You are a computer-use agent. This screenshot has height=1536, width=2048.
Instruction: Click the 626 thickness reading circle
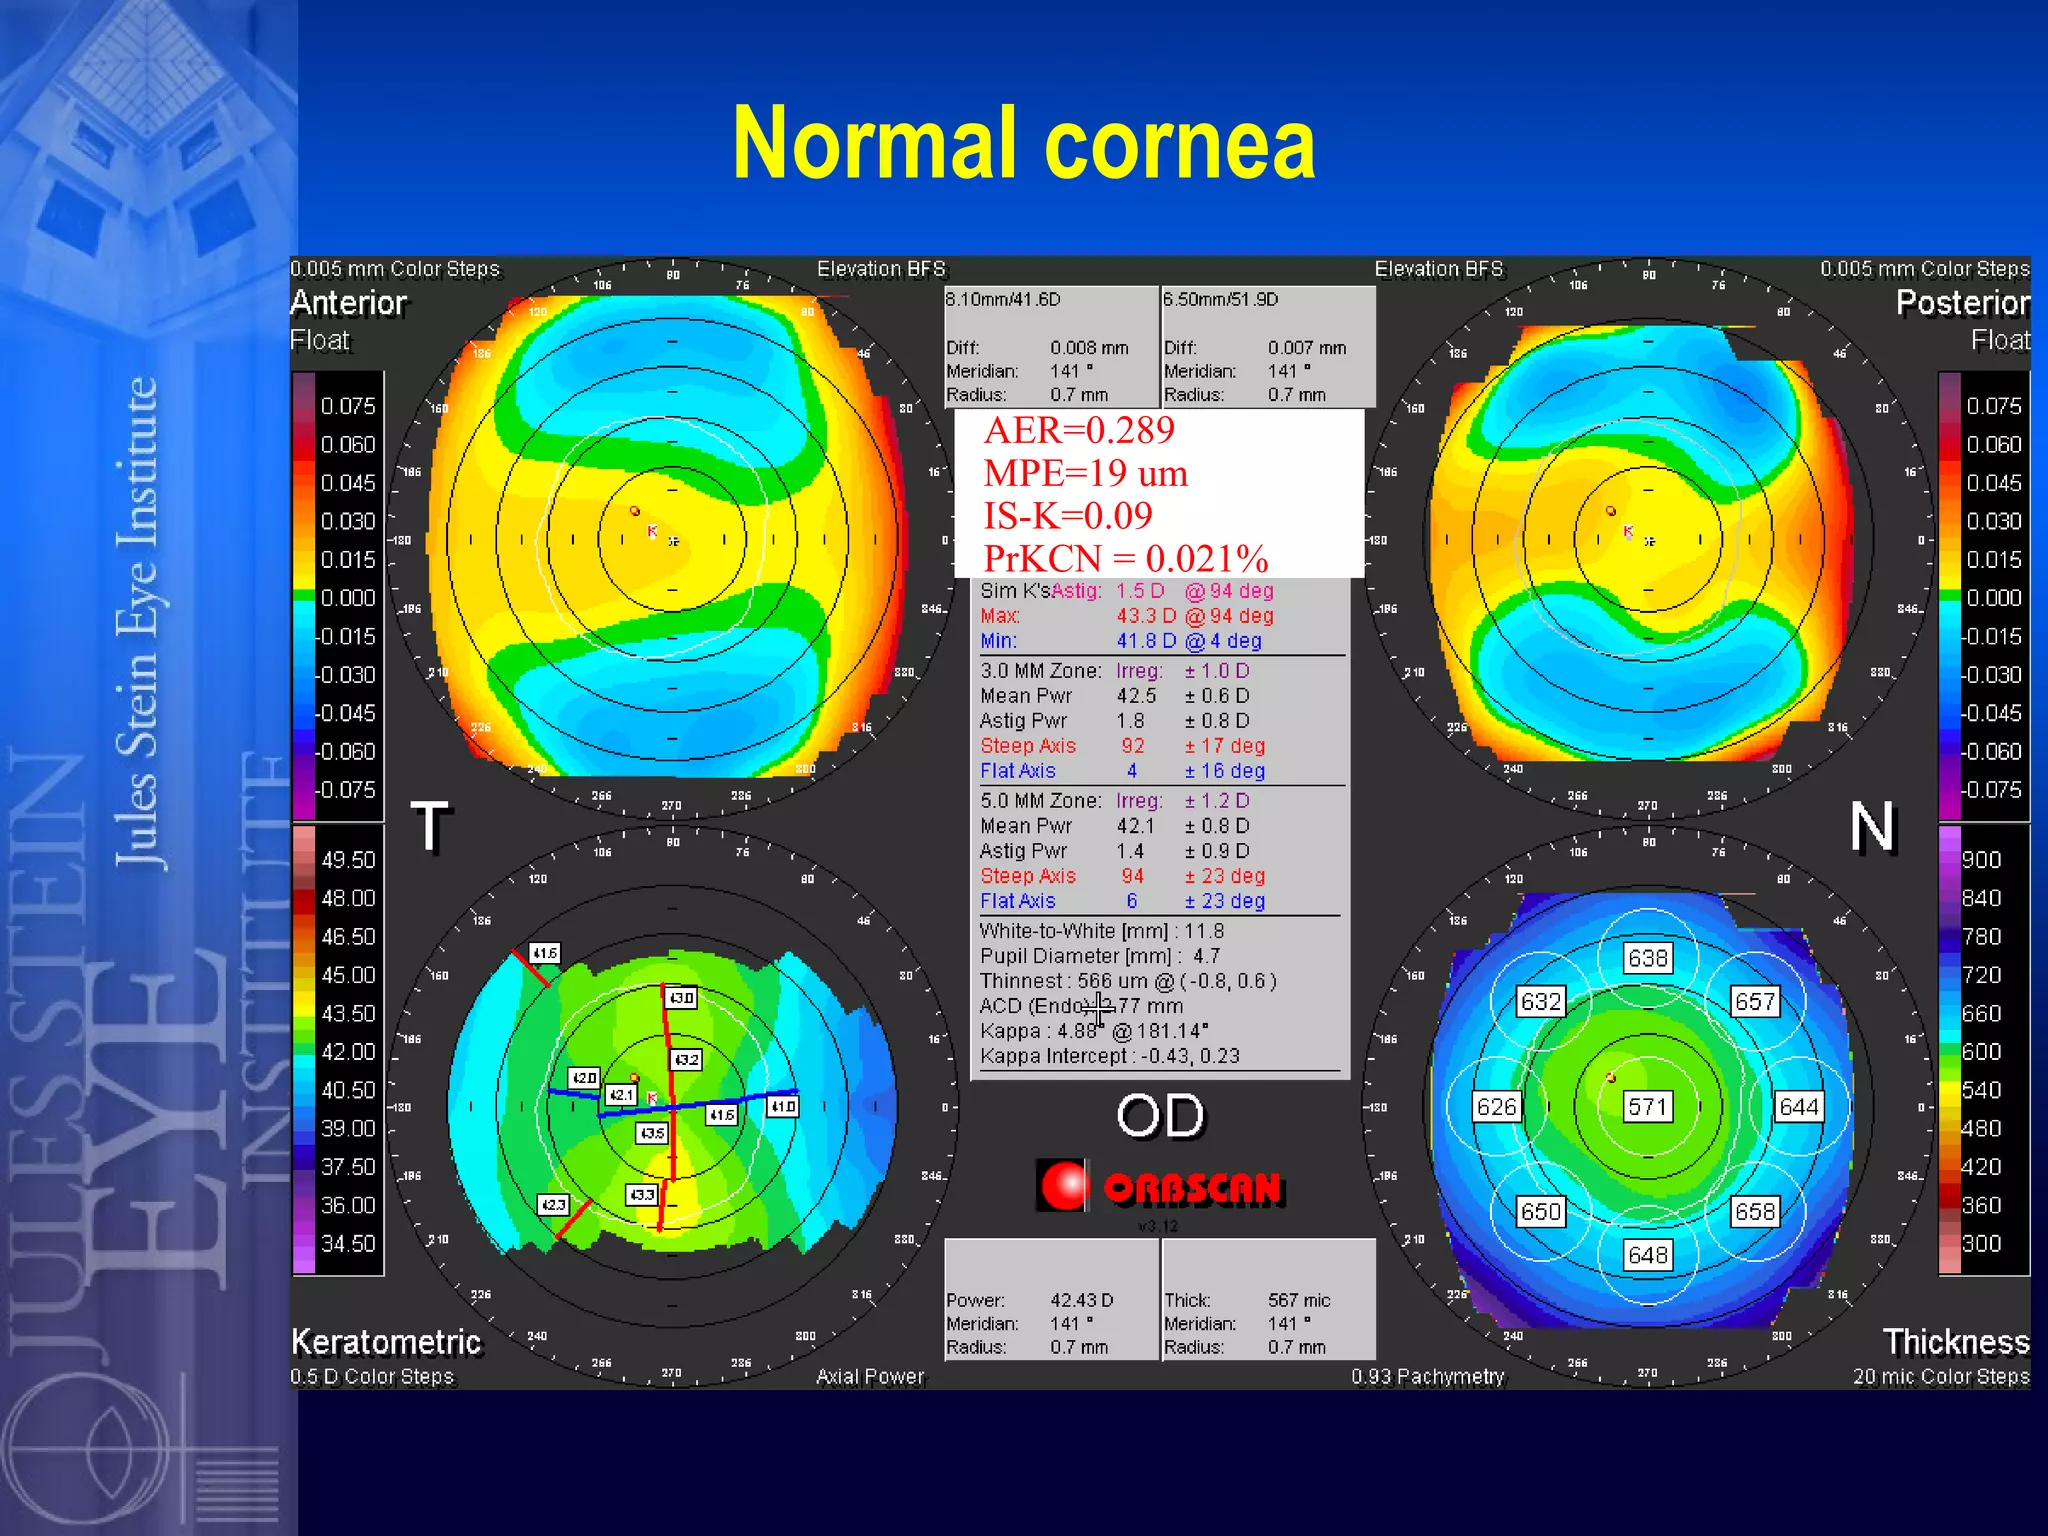point(1496,1107)
